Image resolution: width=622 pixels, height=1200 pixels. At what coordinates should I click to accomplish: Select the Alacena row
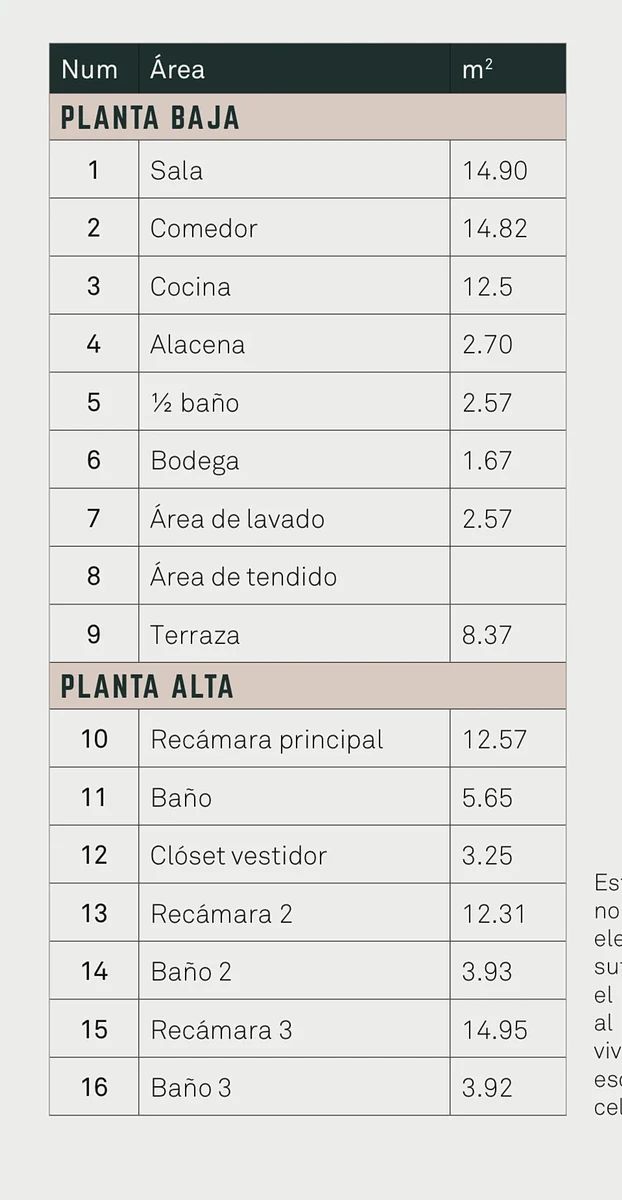[307, 344]
